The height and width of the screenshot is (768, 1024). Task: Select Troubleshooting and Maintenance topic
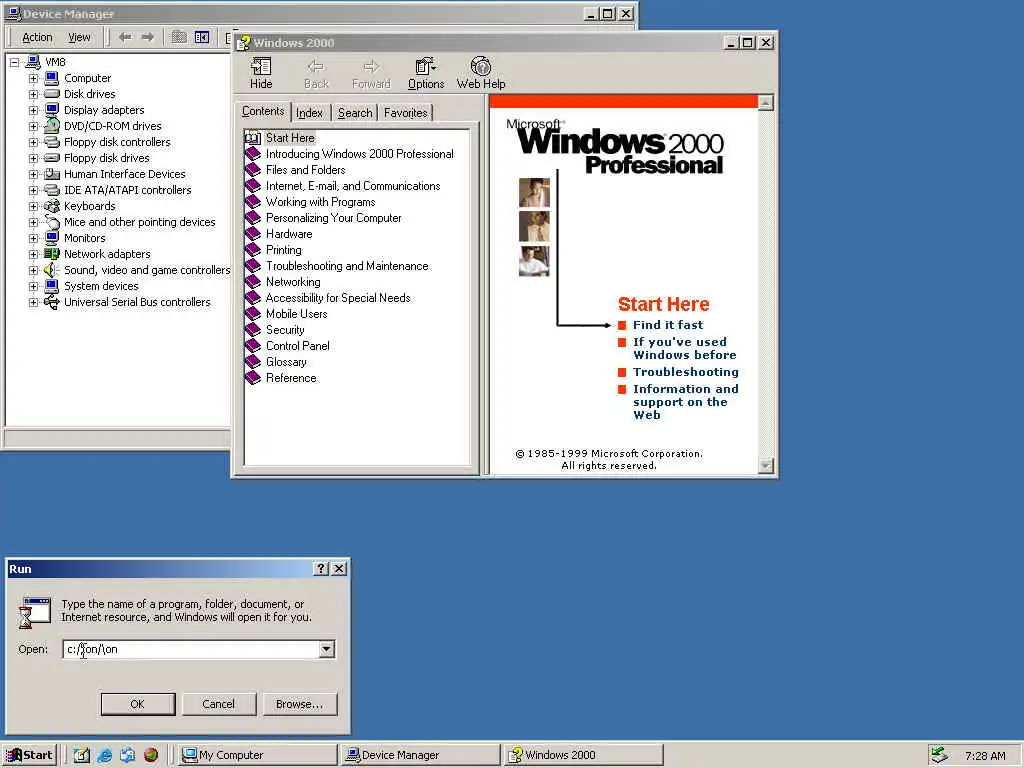pos(347,266)
